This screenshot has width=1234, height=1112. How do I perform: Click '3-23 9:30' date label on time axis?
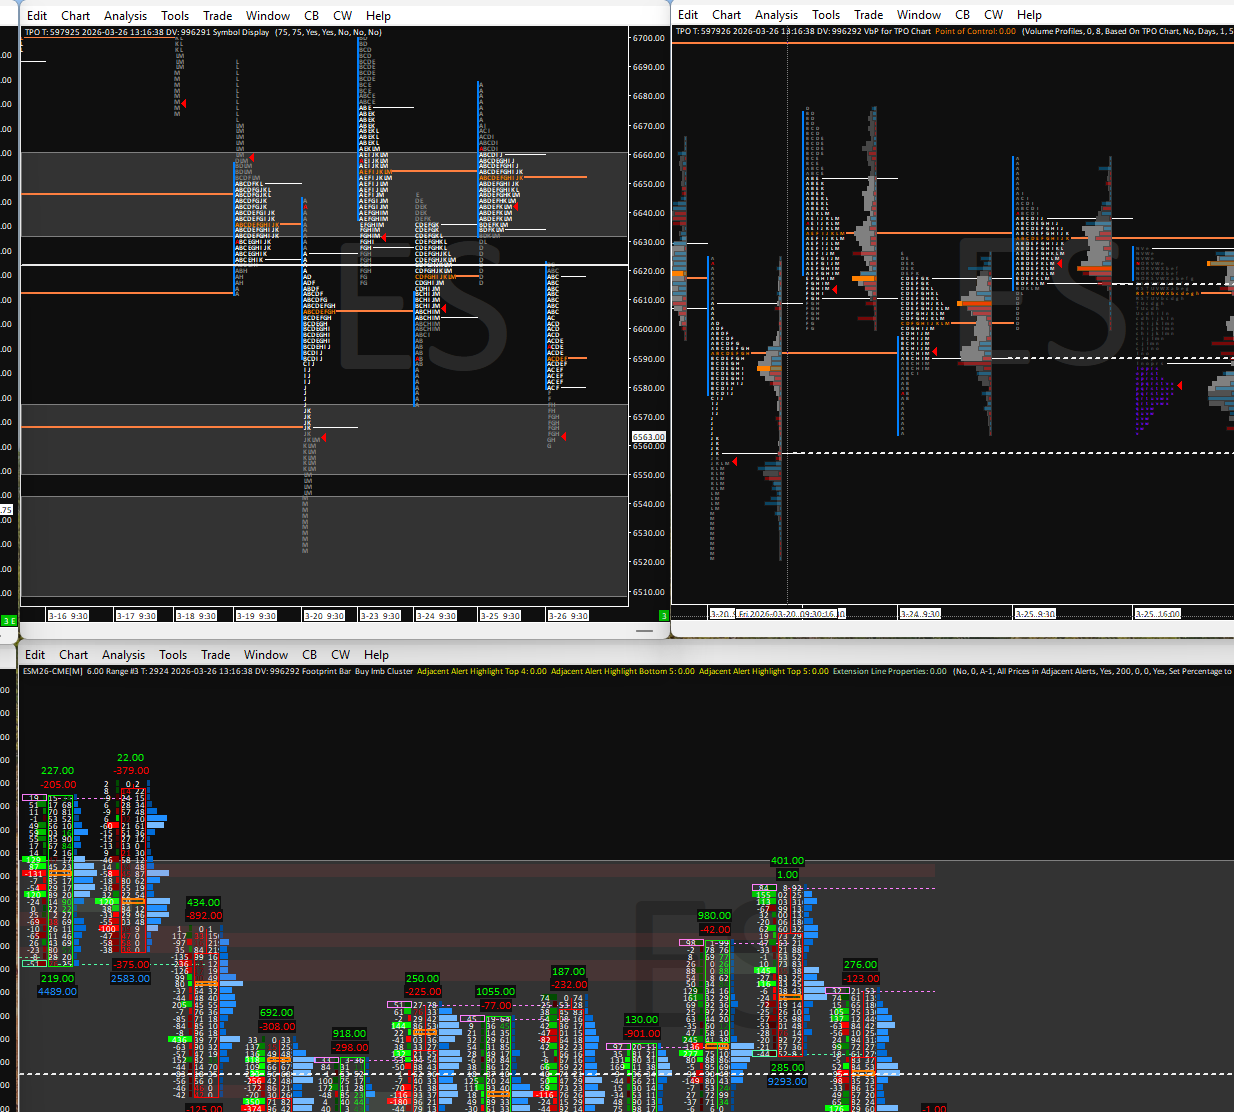[x=380, y=616]
